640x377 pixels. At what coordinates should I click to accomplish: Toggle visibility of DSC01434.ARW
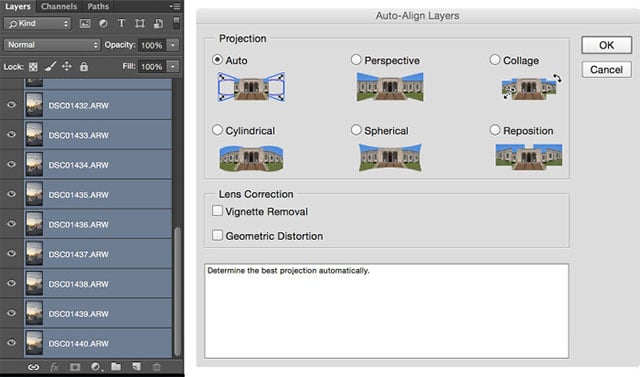pos(11,164)
